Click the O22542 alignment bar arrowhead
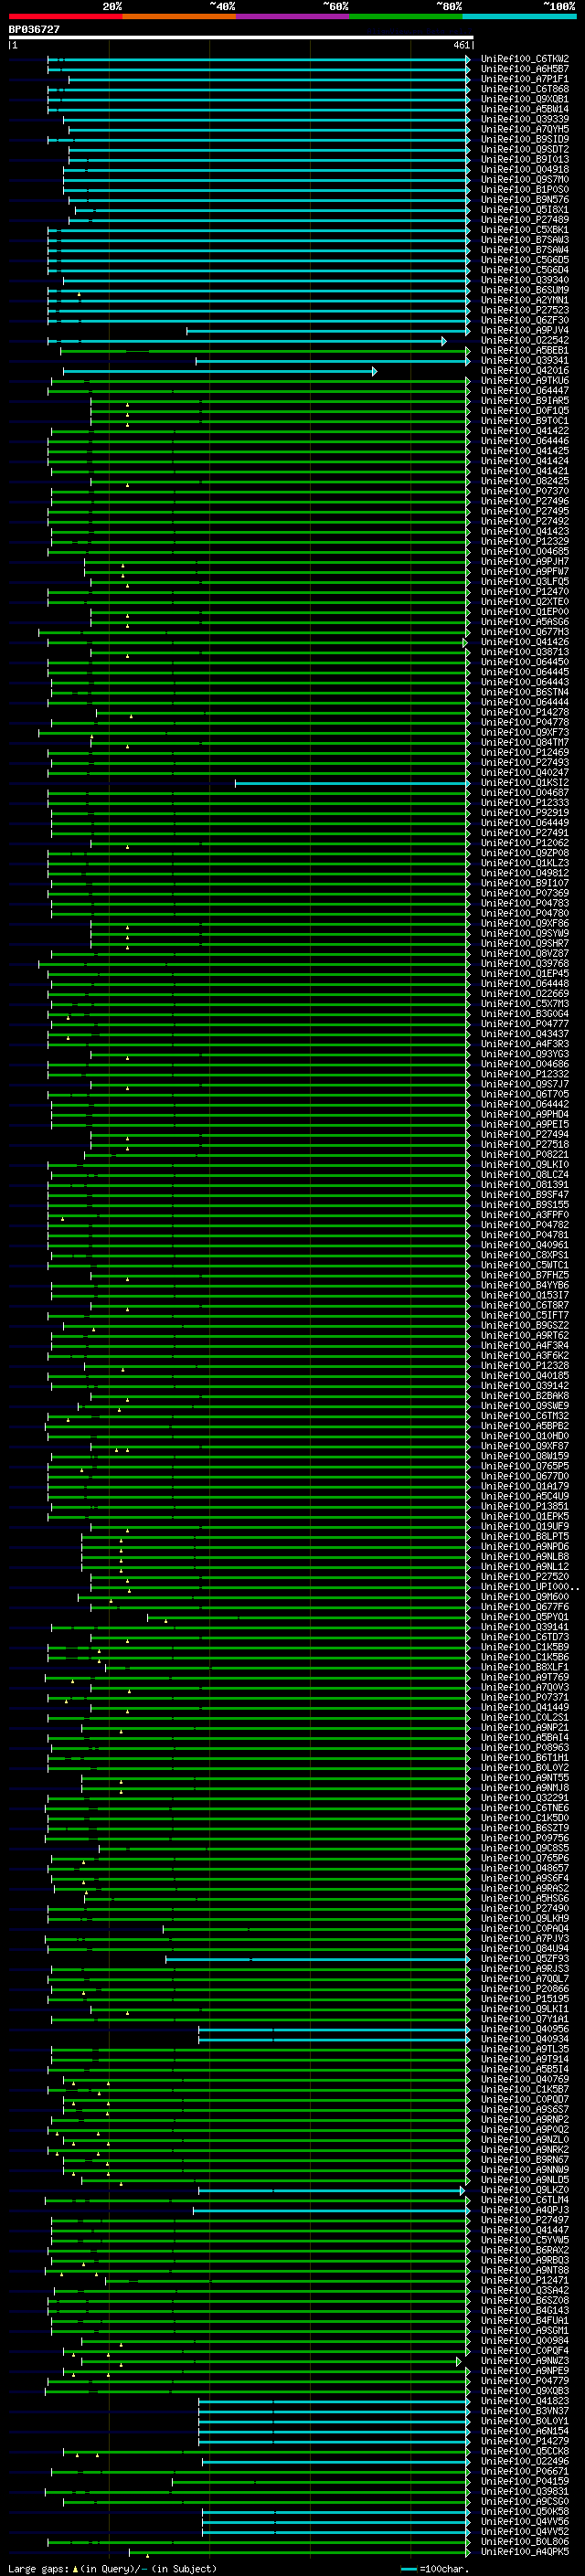This screenshot has height=2576, width=585. (x=444, y=341)
